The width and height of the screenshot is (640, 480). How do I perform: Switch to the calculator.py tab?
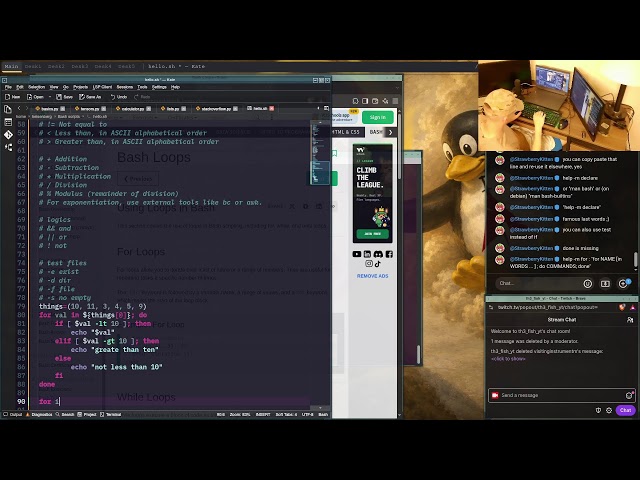coord(133,109)
